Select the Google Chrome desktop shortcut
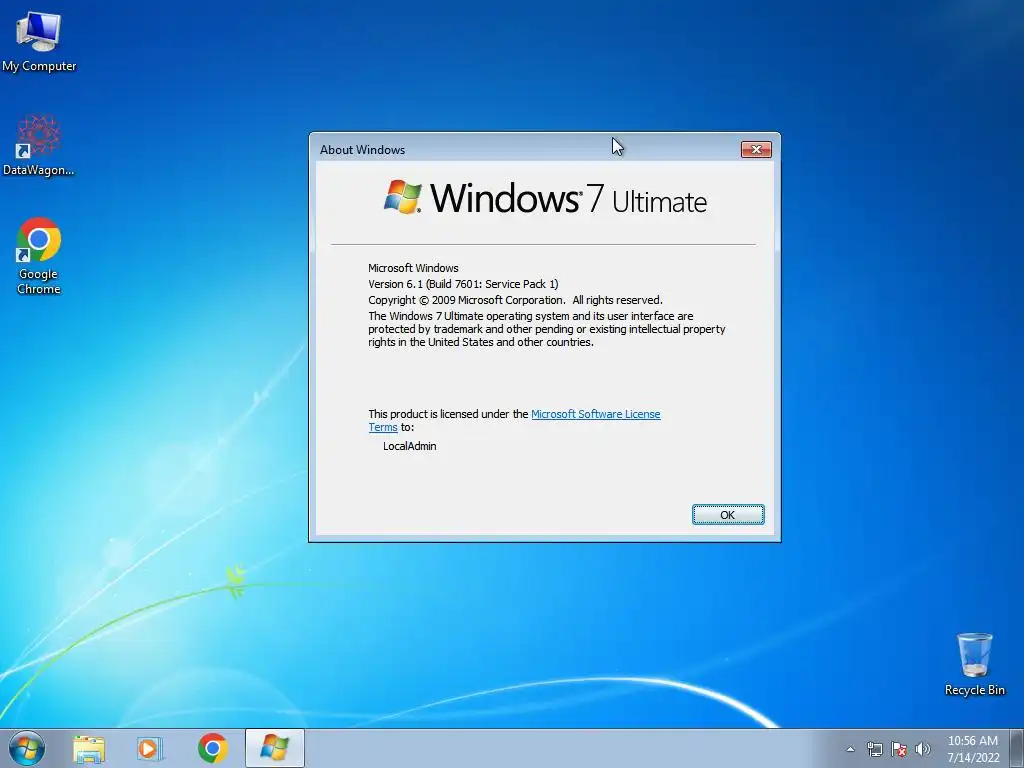This screenshot has height=768, width=1024. [x=39, y=255]
